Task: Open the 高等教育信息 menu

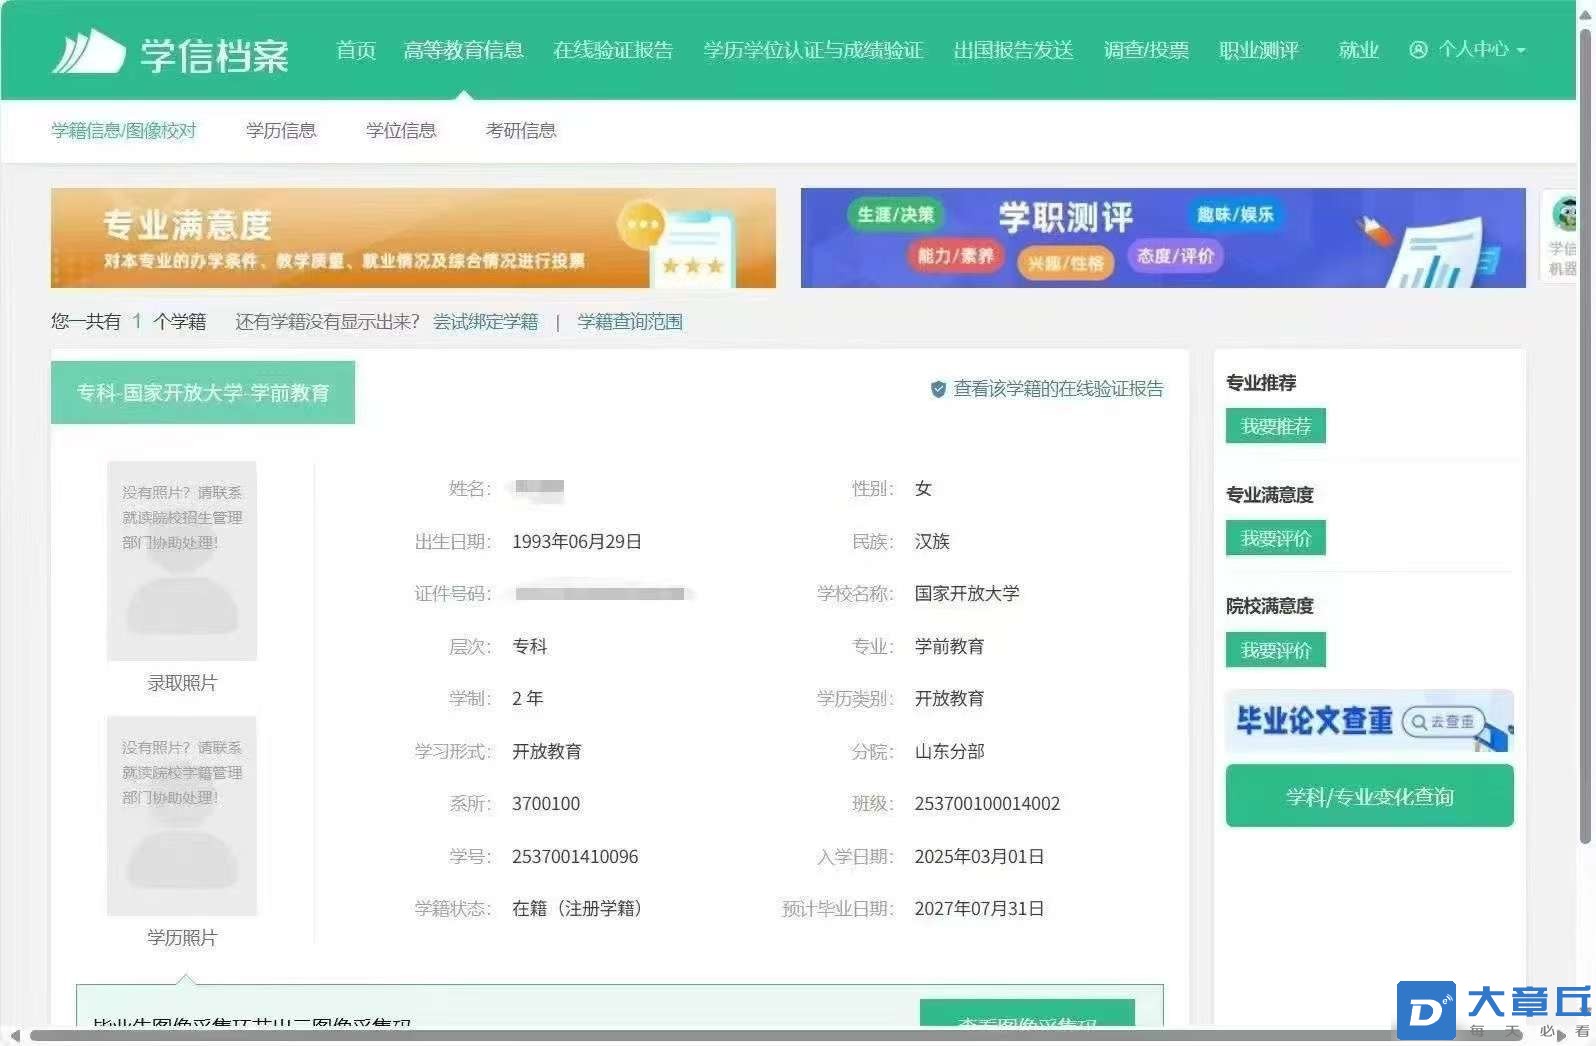Action: (463, 50)
